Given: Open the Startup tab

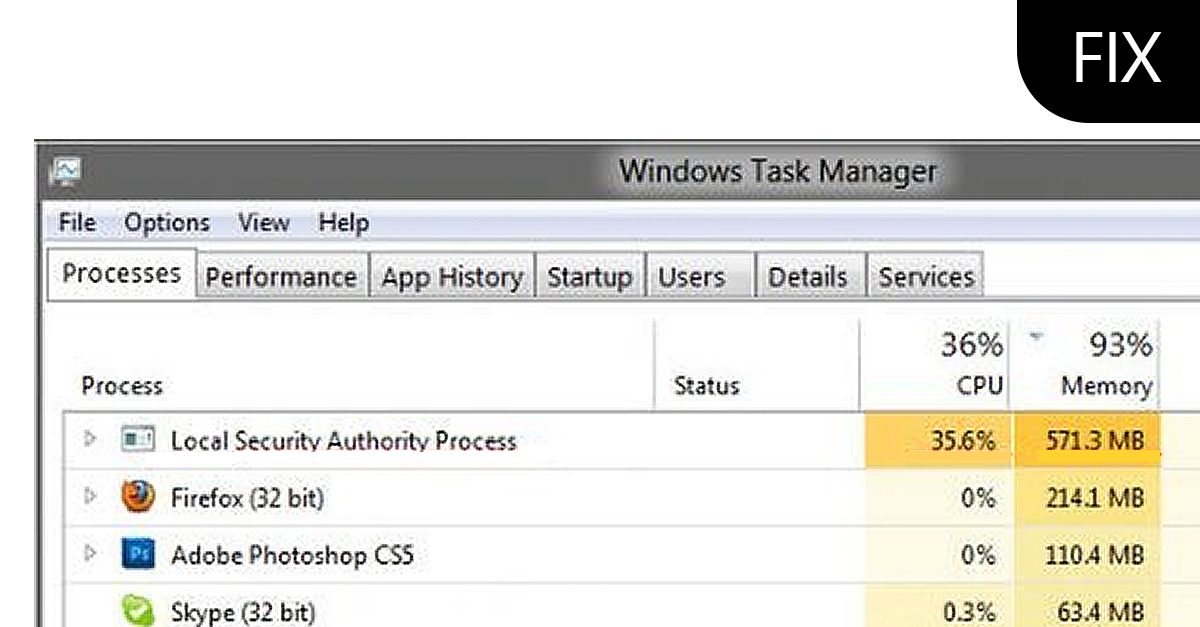Looking at the screenshot, I should point(589,277).
